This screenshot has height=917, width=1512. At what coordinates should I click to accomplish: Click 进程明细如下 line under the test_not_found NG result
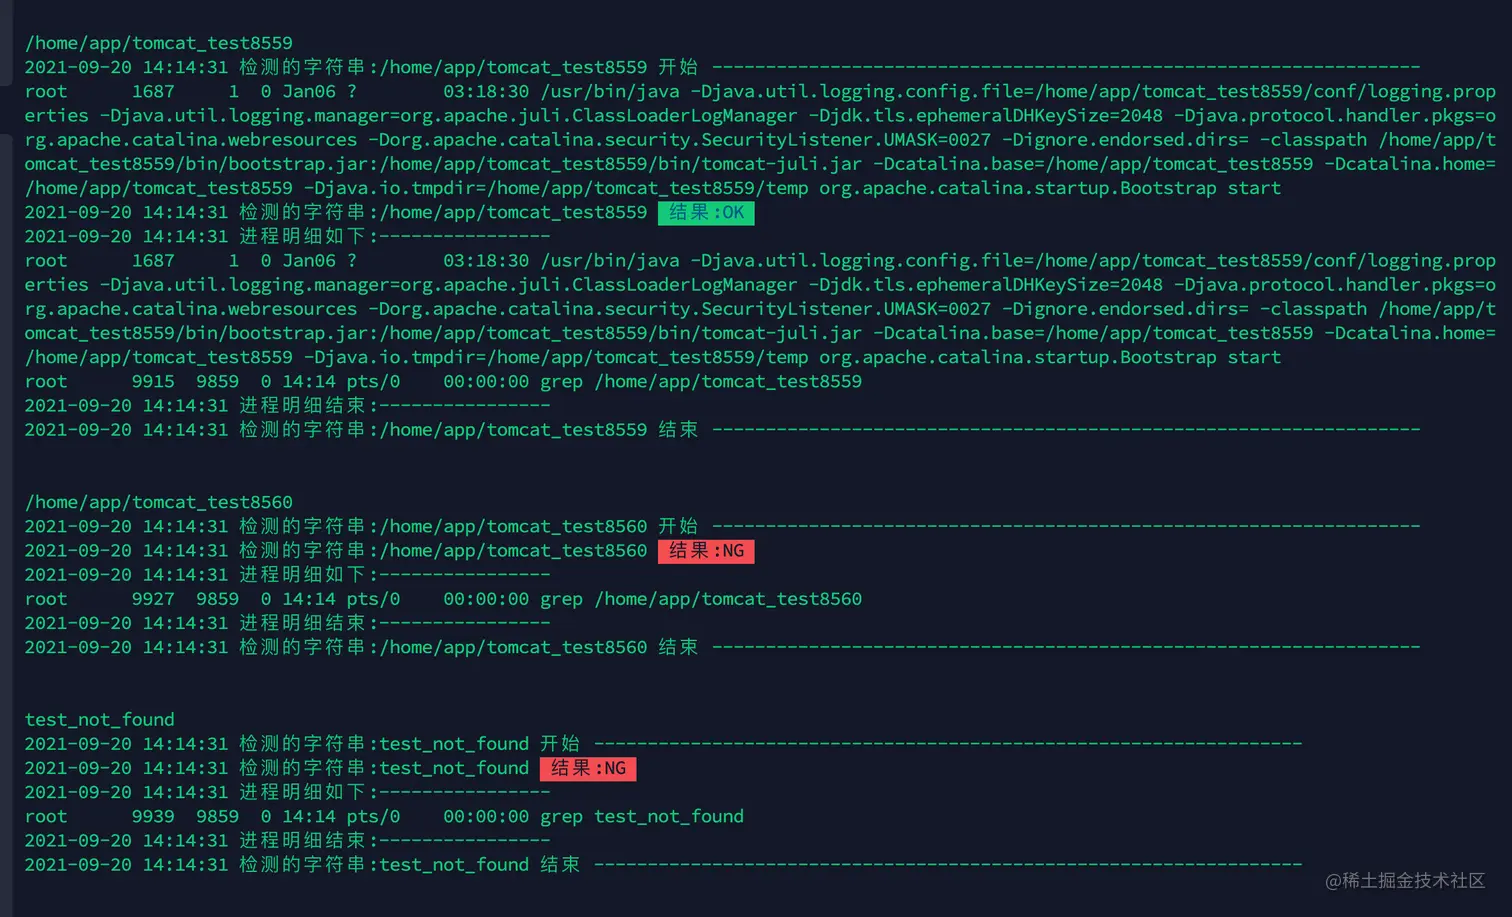click(x=287, y=792)
